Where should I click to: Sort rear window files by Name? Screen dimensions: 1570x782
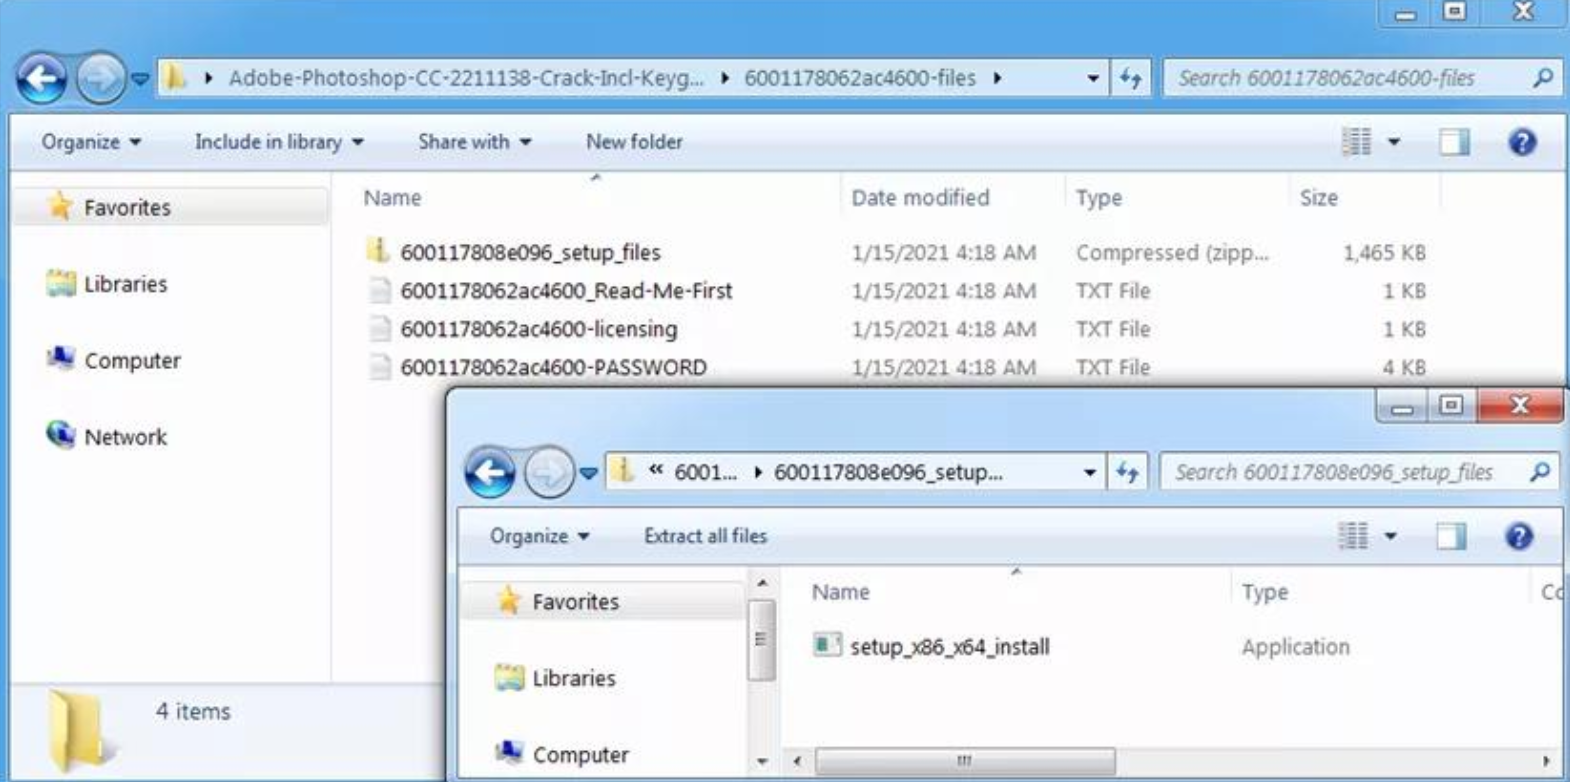[392, 198]
